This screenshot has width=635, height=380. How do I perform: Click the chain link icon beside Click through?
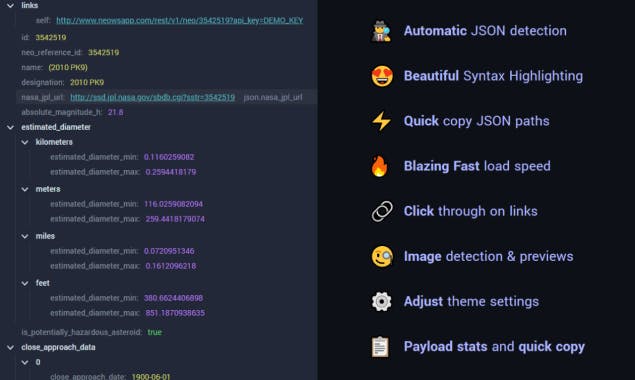click(x=382, y=211)
